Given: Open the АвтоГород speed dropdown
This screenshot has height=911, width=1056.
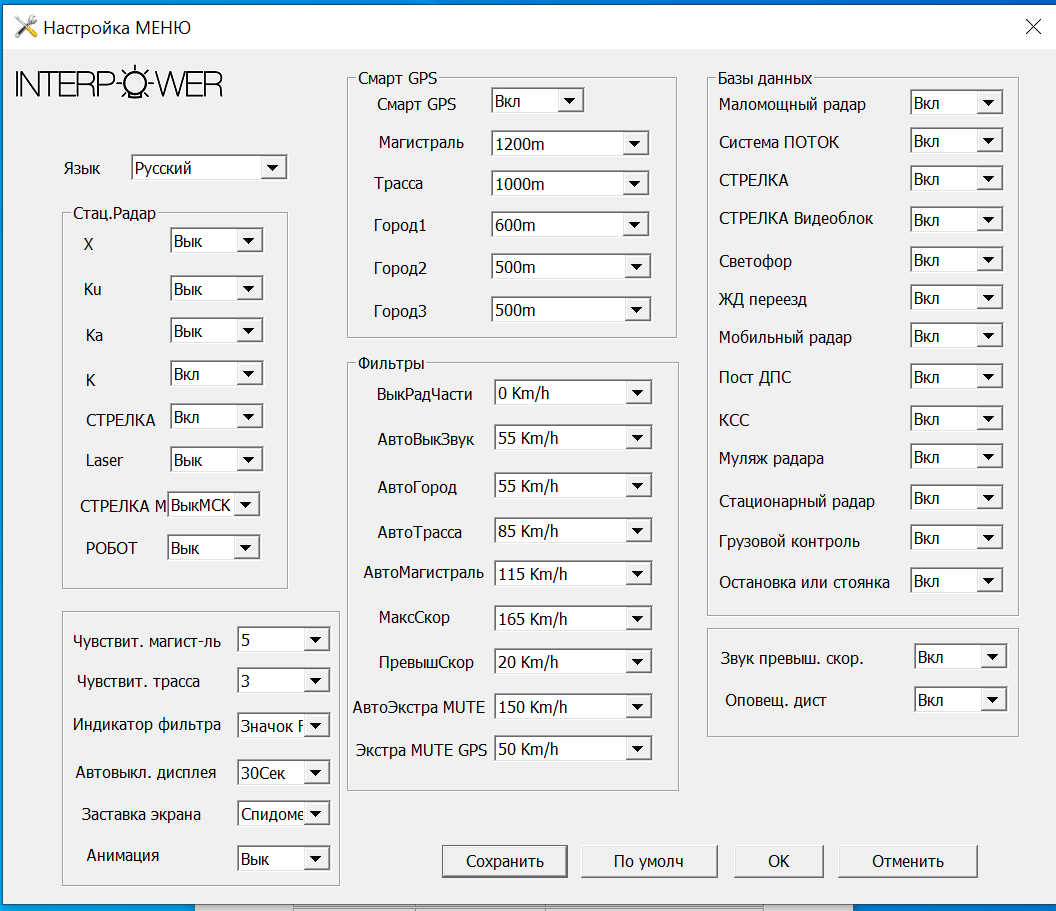Looking at the screenshot, I should point(638,487).
